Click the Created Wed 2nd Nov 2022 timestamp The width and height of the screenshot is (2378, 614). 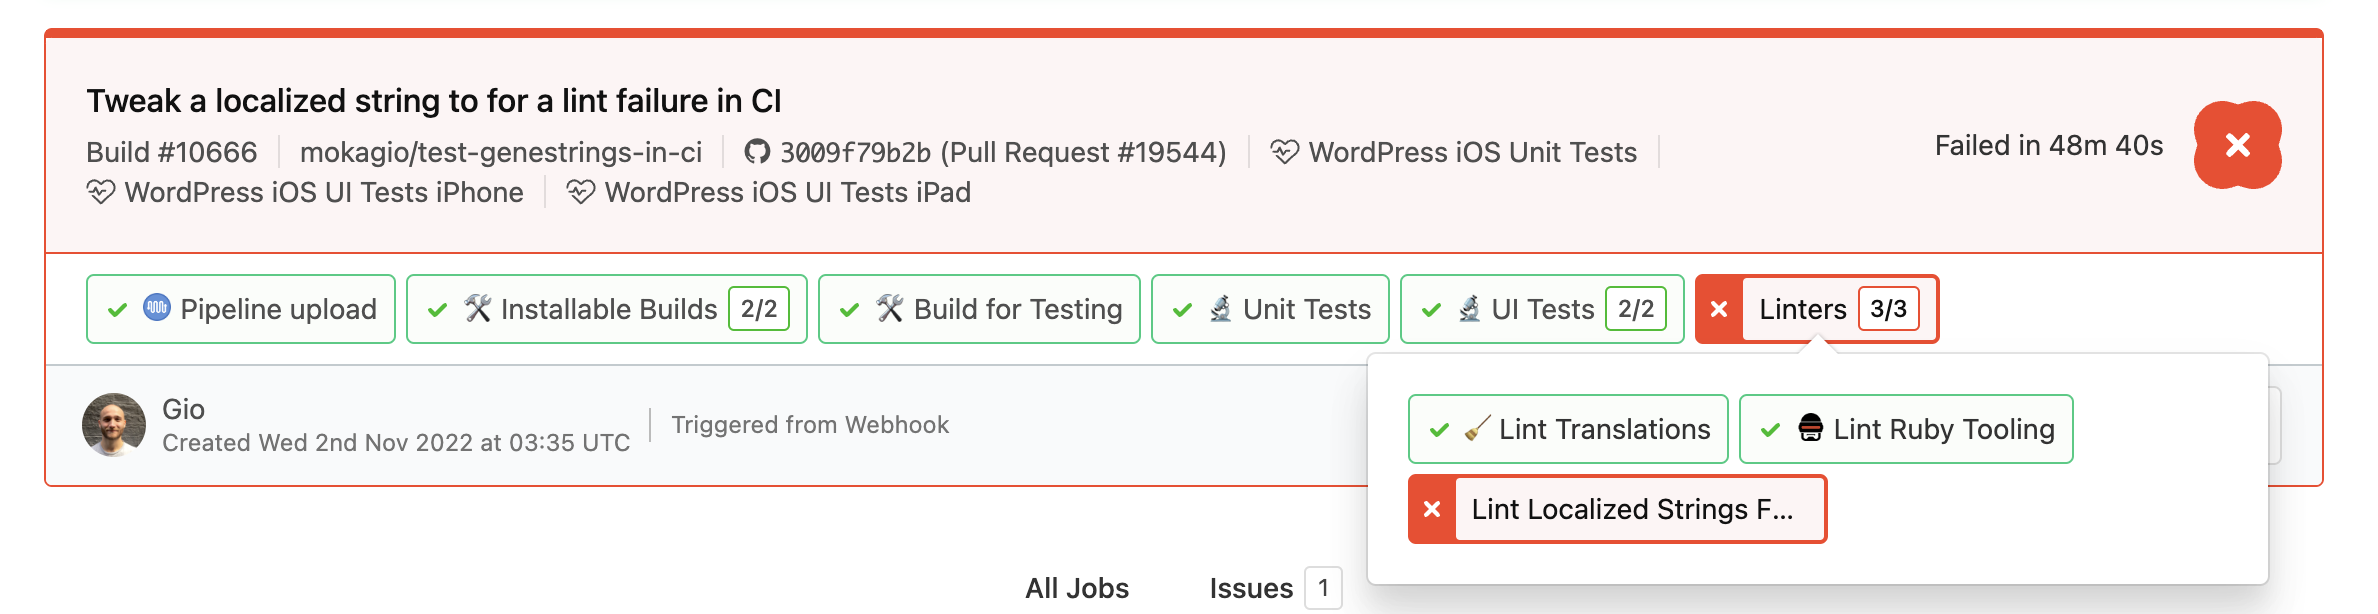click(x=396, y=442)
